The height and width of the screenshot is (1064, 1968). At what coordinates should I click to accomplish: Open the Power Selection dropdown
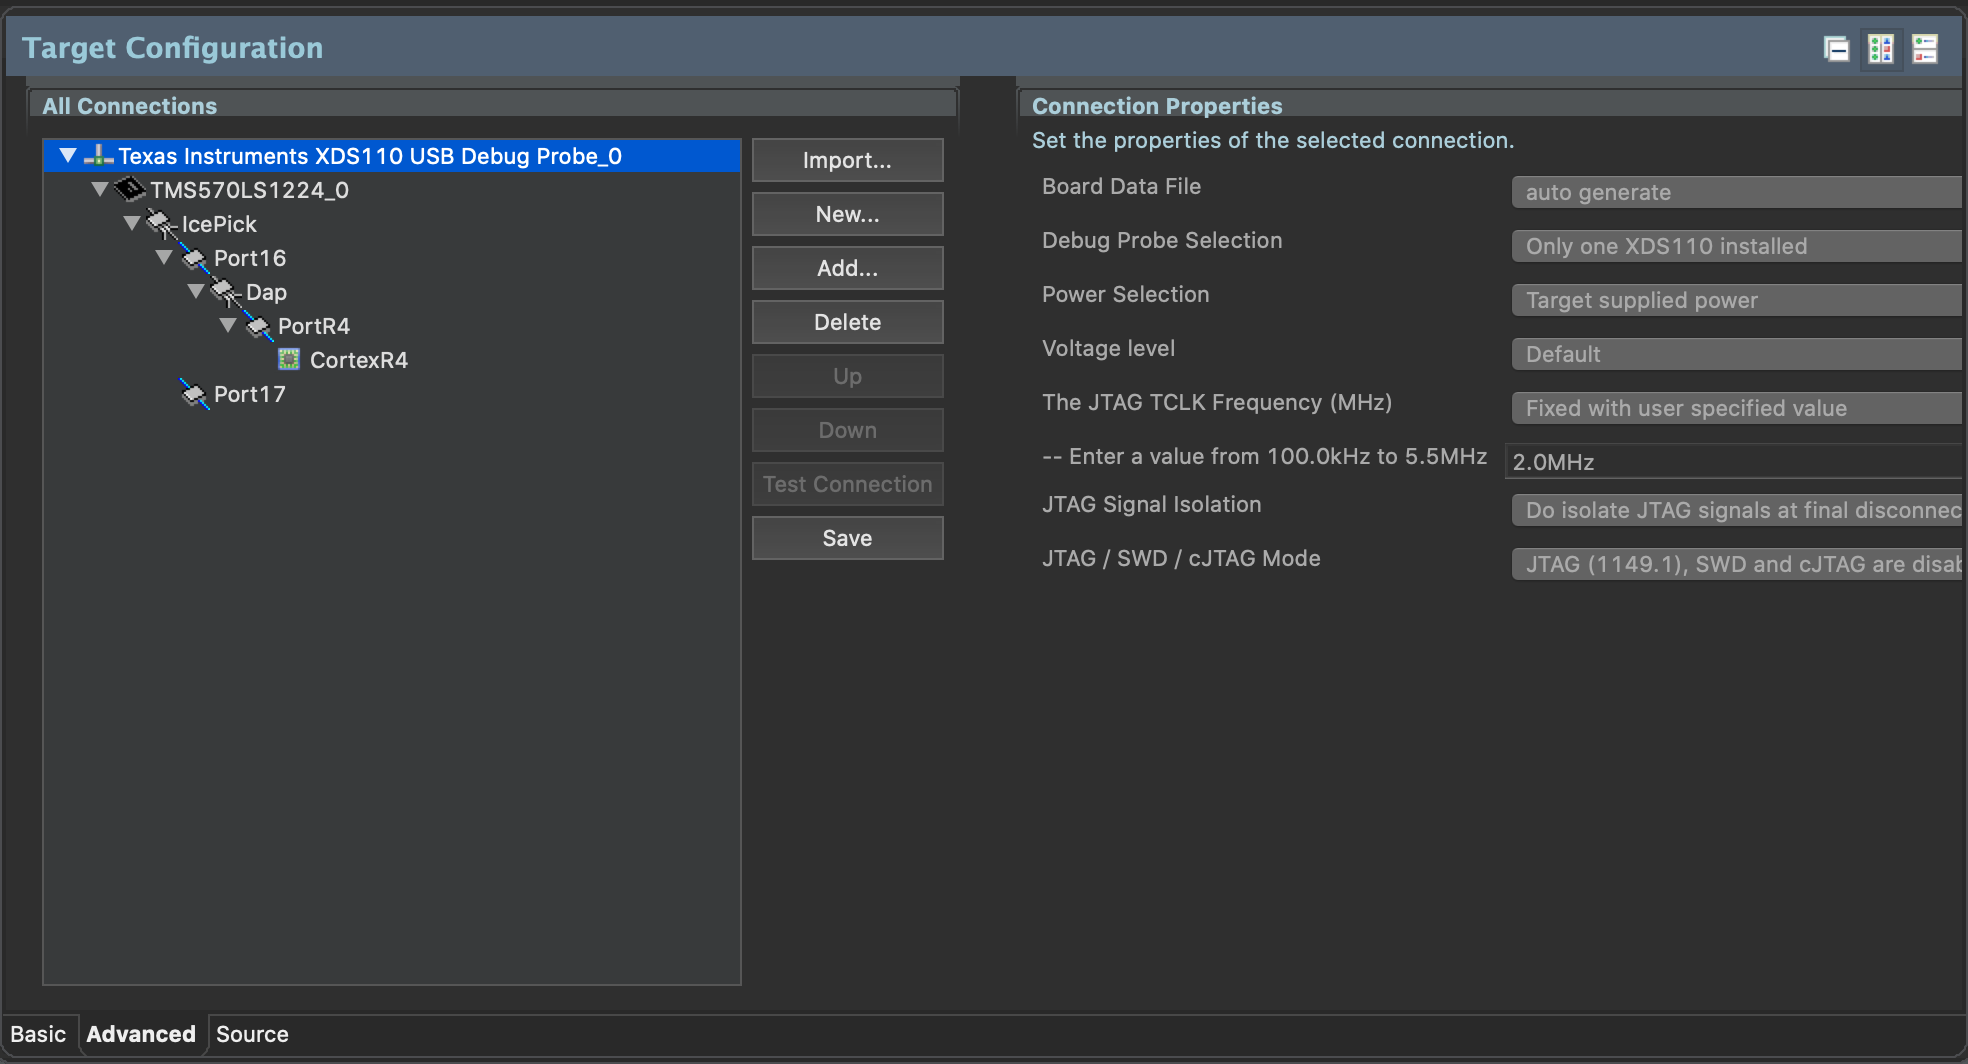pyautogui.click(x=1736, y=300)
